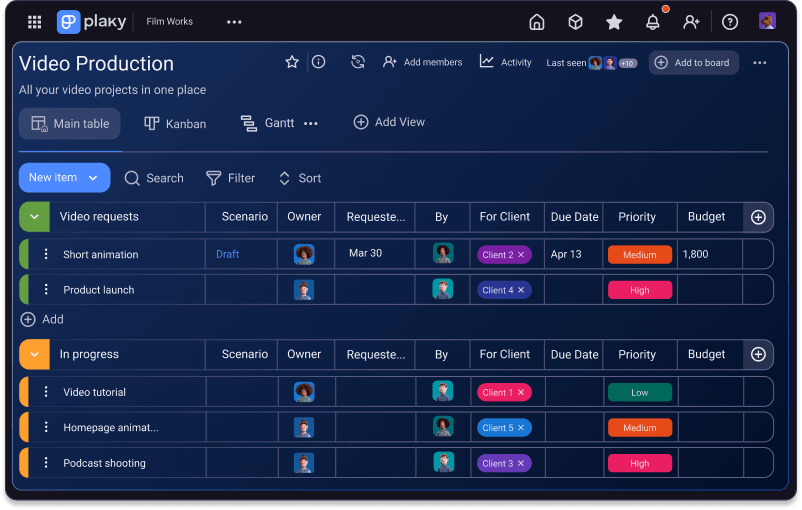802x510 pixels.
Task: Open the board info icon
Action: 318,62
